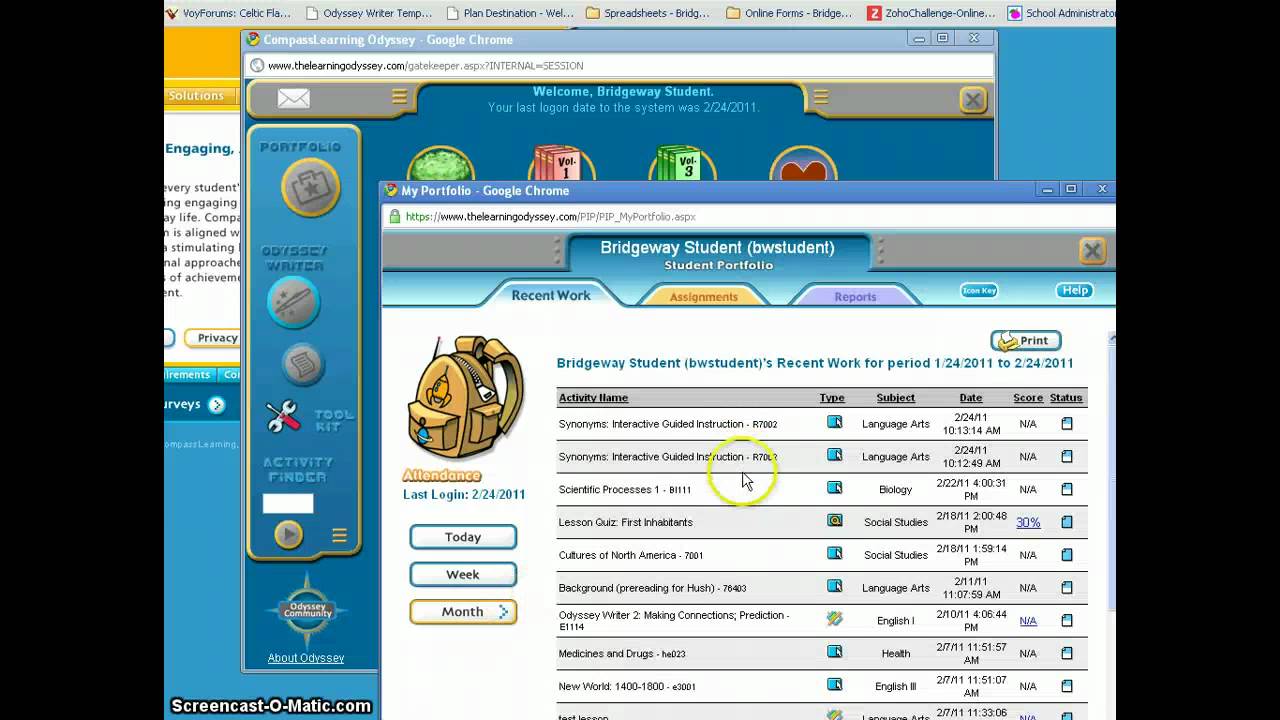This screenshot has height=720, width=1280.
Task: Click the right hamburger menu in Odyssey header
Action: (x=820, y=97)
